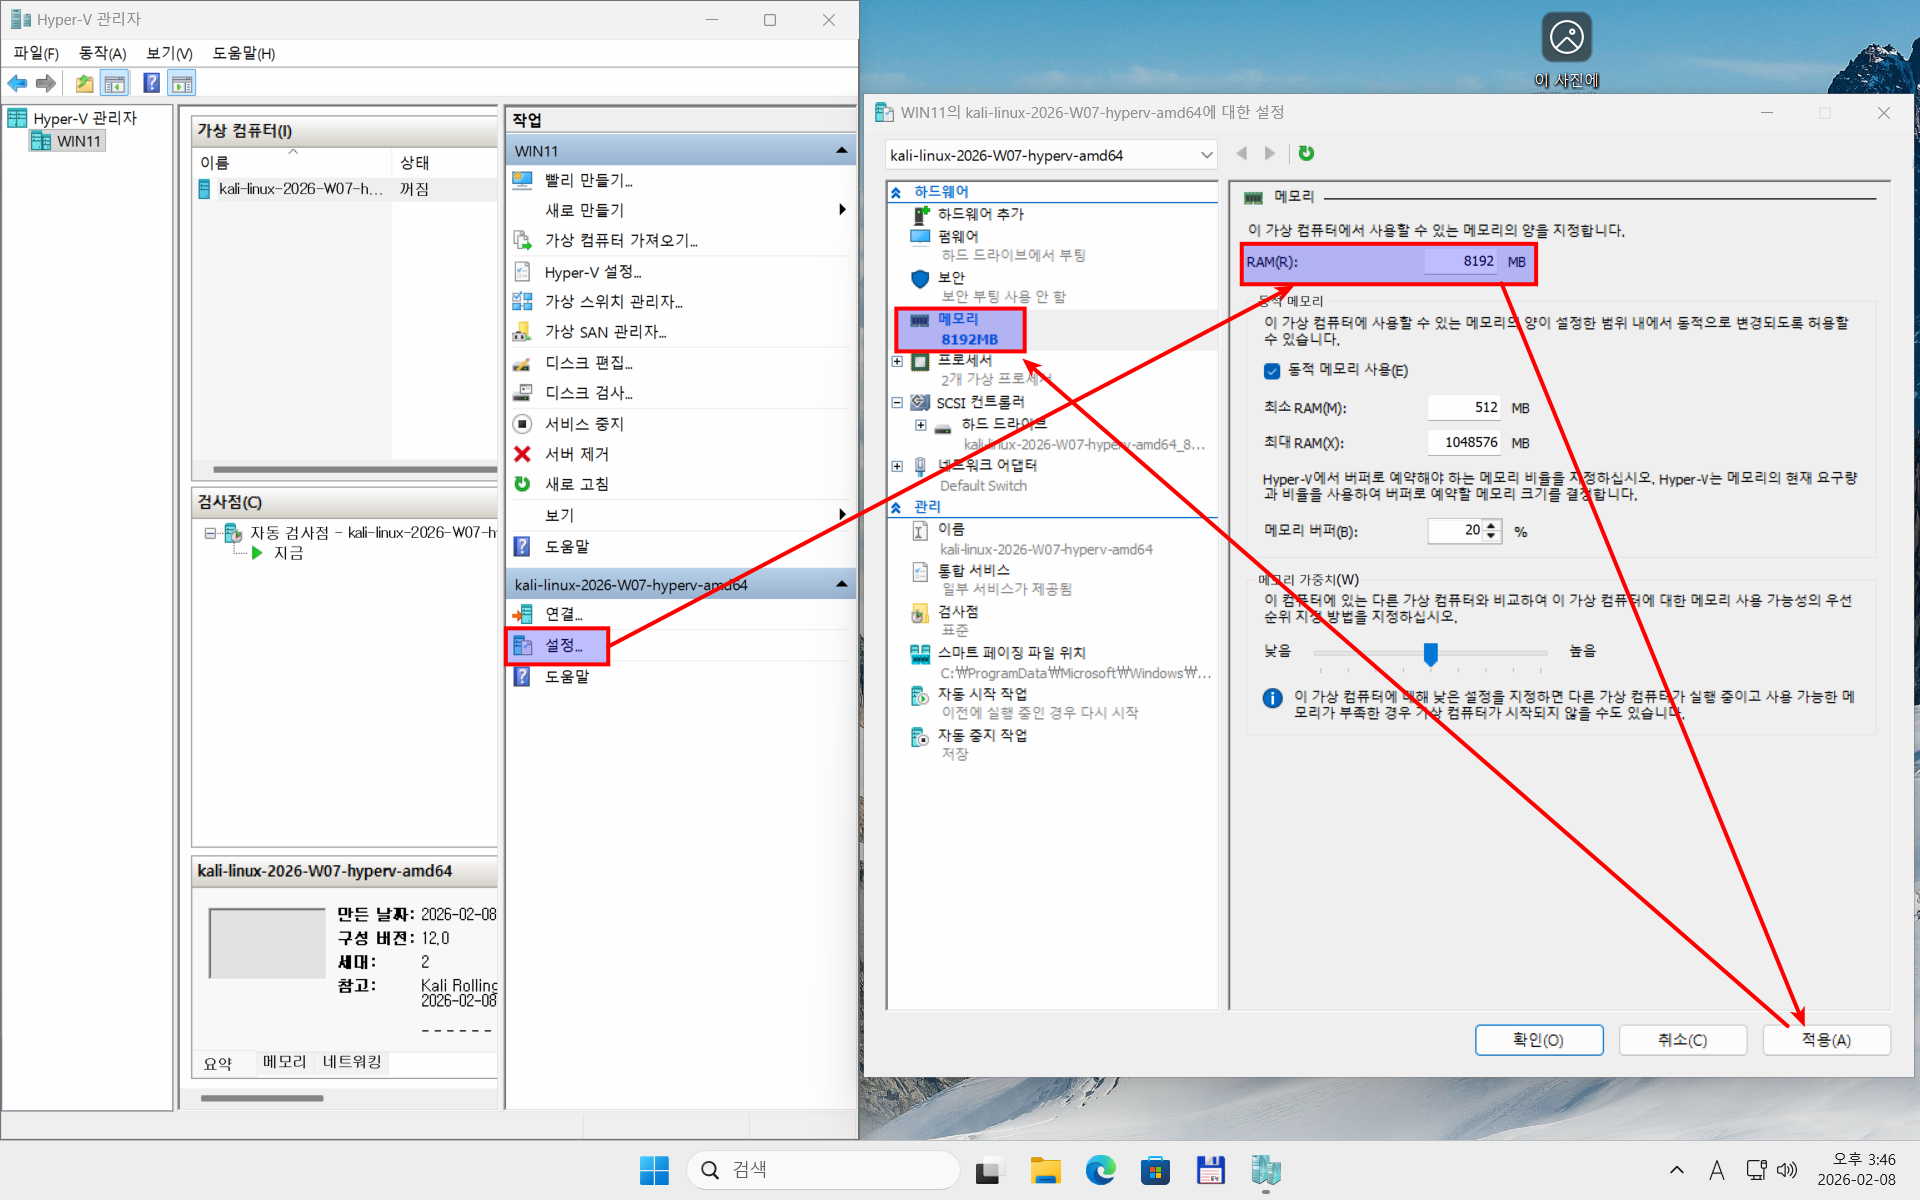
Task: Click RAM size input field
Action: (x=1461, y=261)
